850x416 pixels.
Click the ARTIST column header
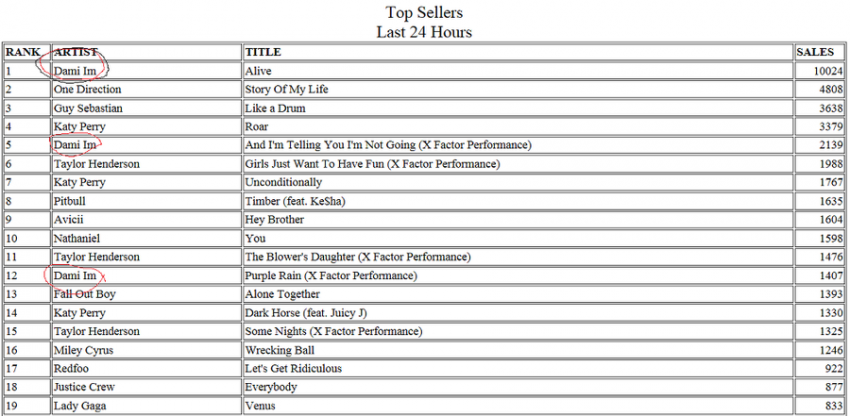click(x=76, y=52)
